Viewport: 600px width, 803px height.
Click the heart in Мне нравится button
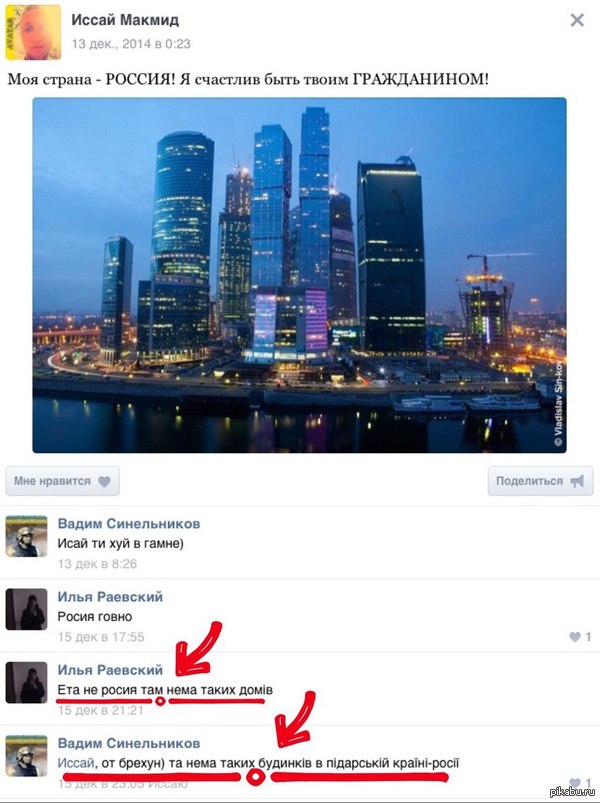(x=104, y=481)
